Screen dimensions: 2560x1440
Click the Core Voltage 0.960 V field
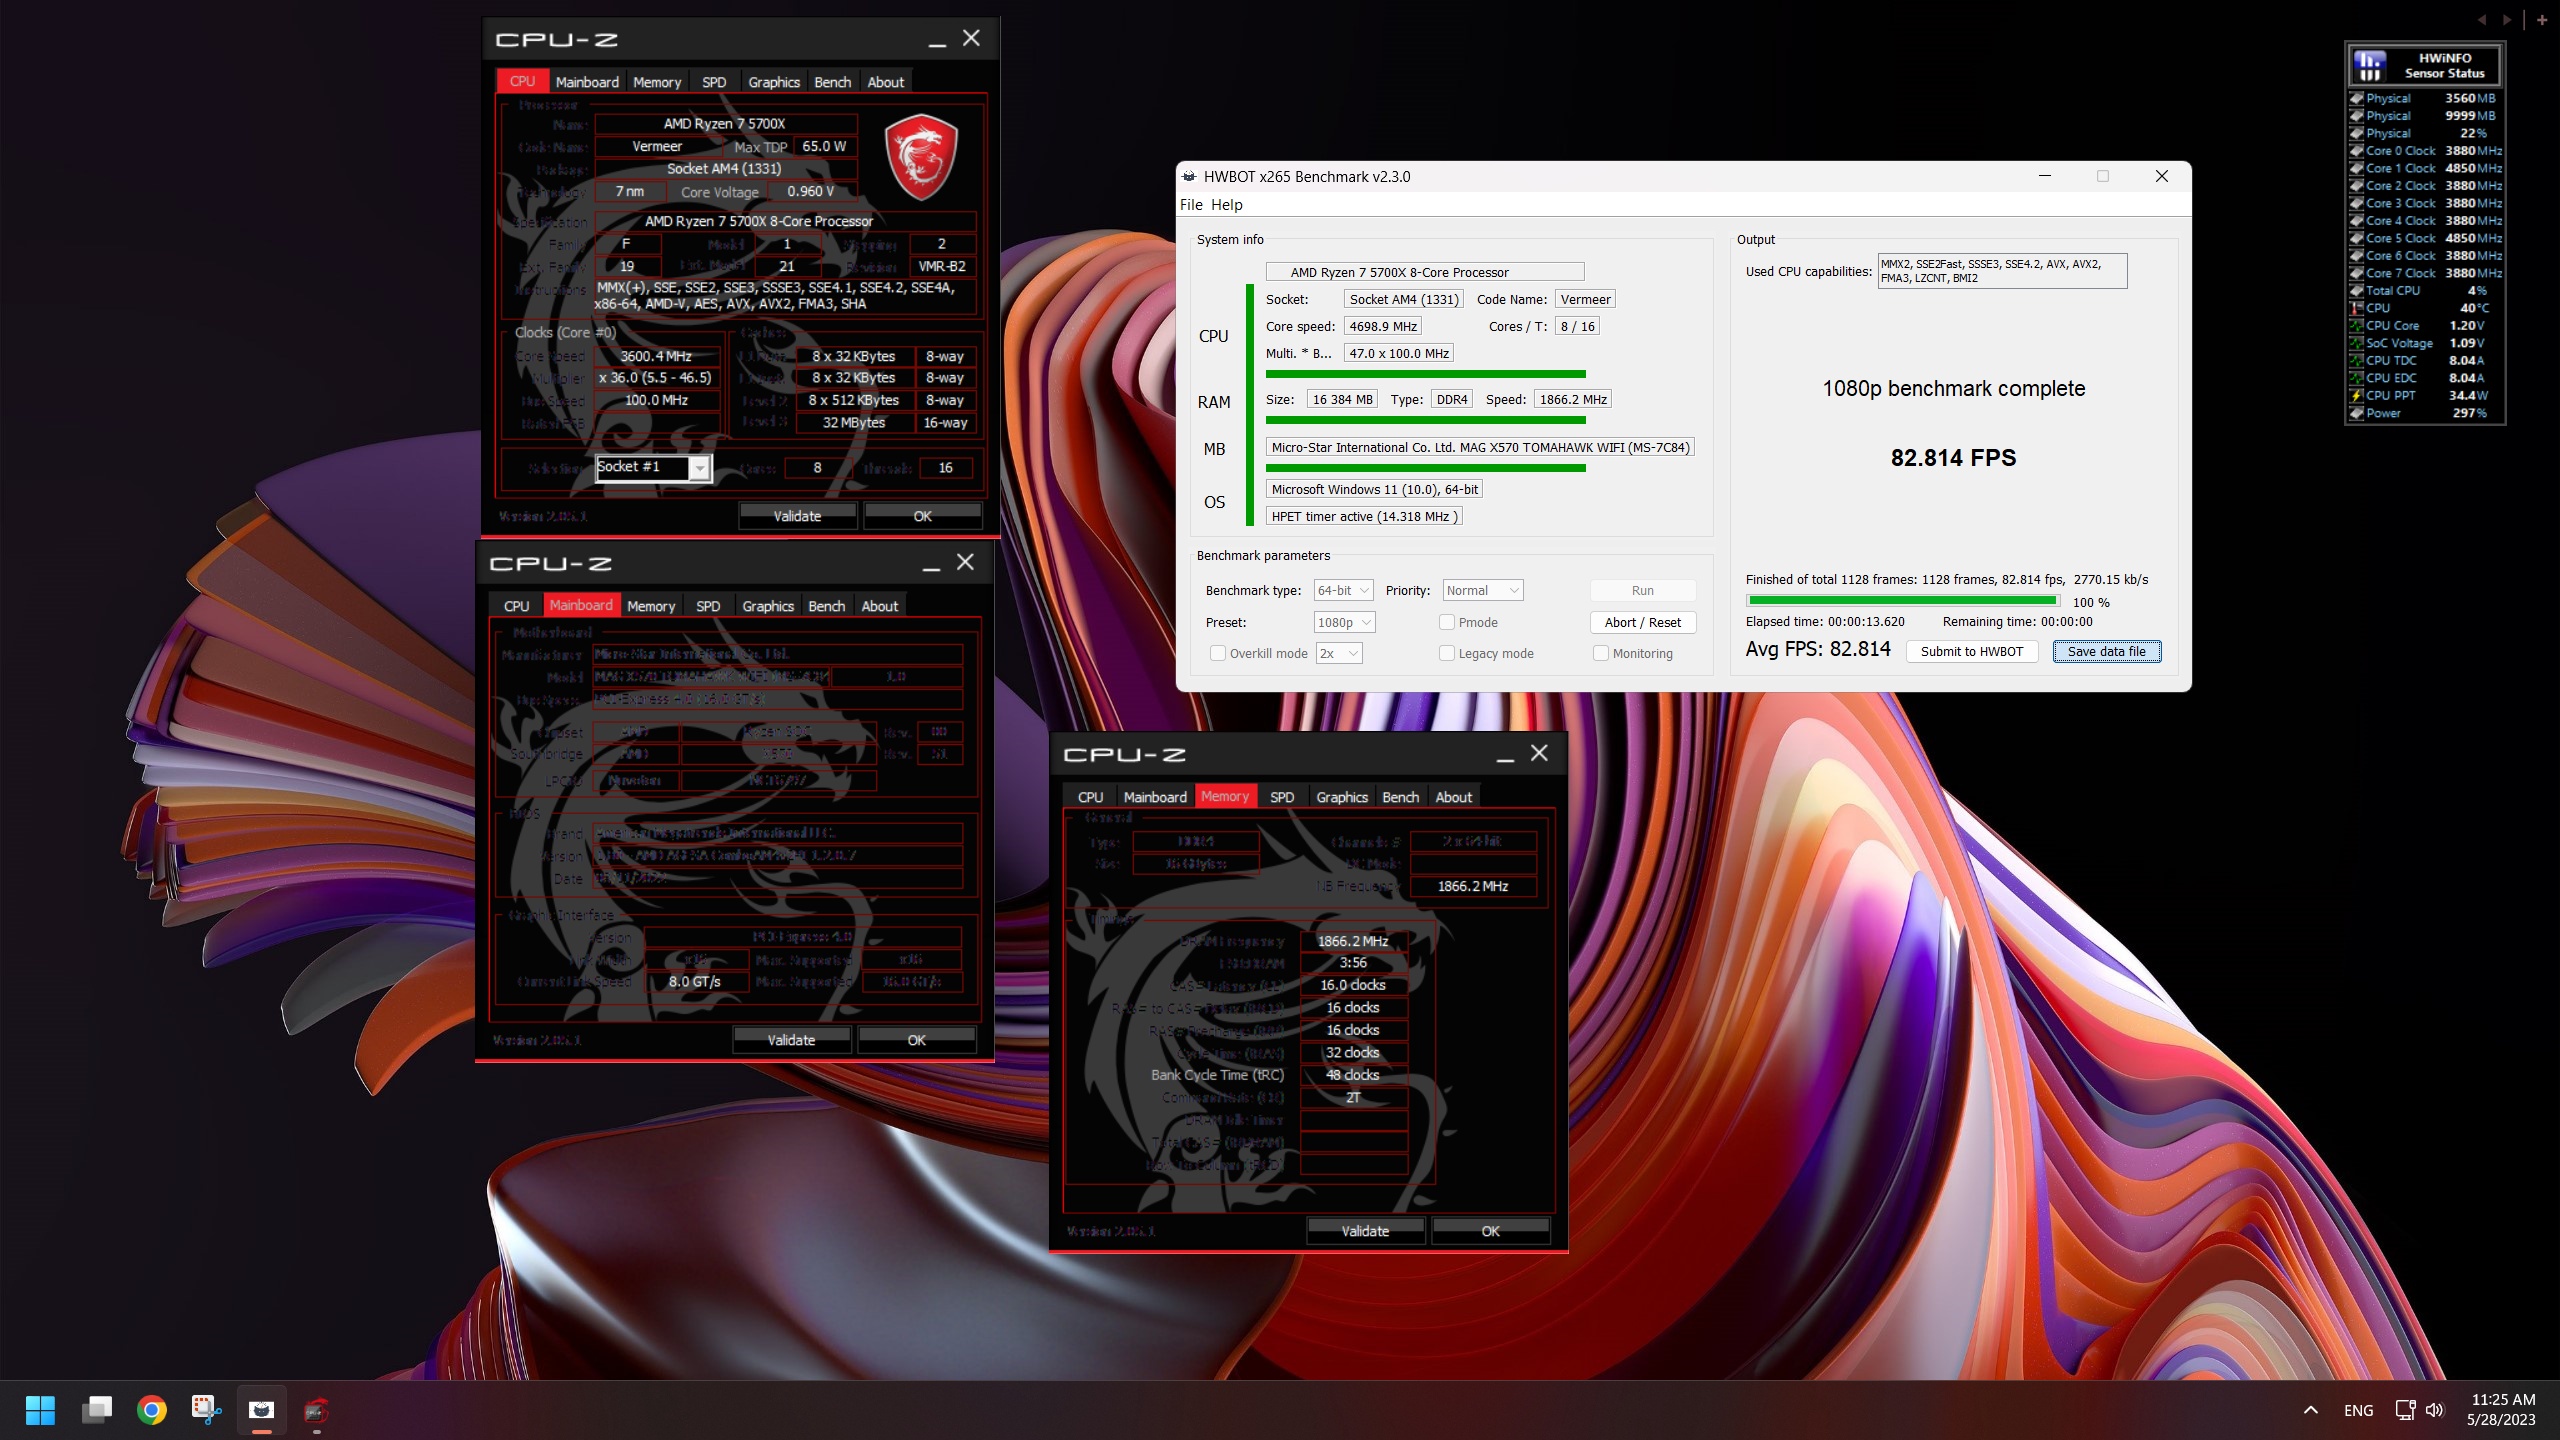(810, 191)
